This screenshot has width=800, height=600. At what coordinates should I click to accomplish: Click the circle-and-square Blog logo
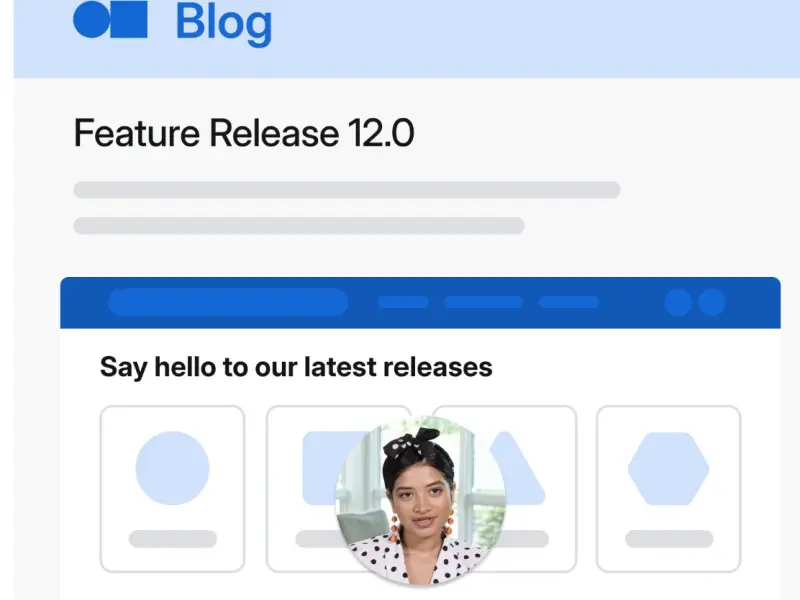tap(111, 20)
